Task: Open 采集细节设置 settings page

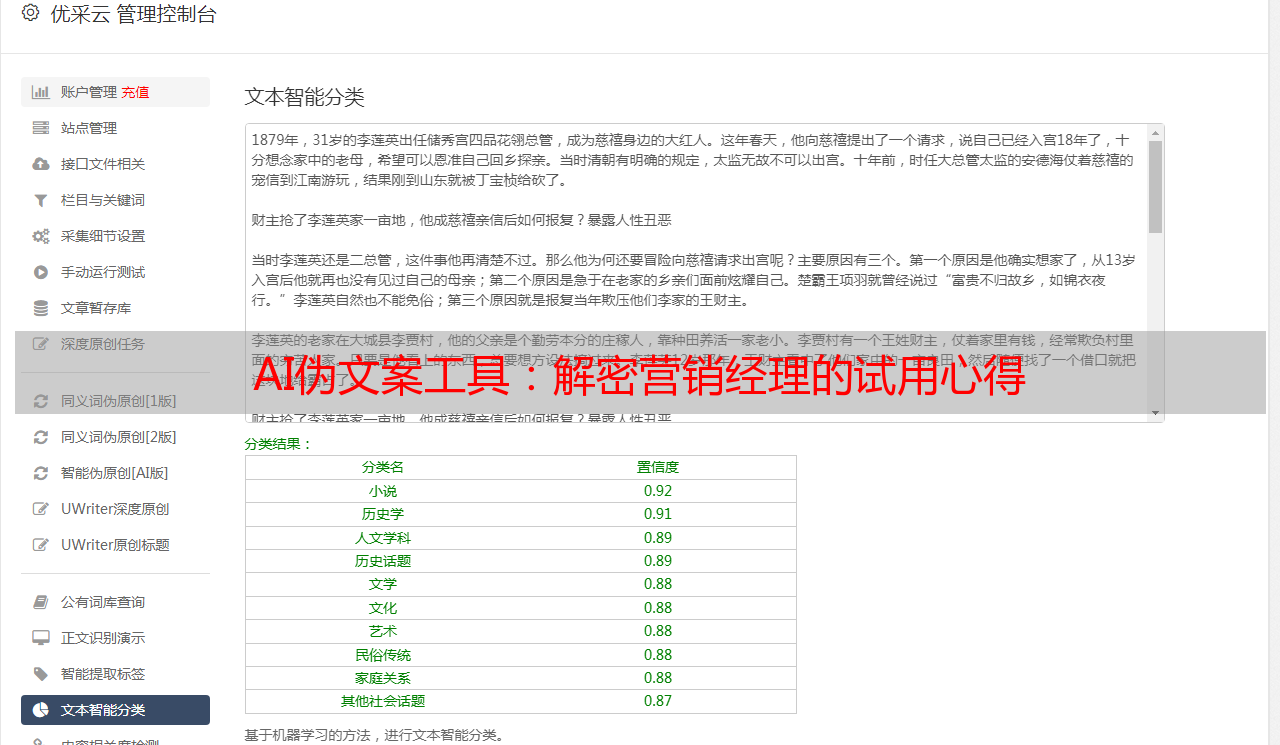Action: coord(115,236)
